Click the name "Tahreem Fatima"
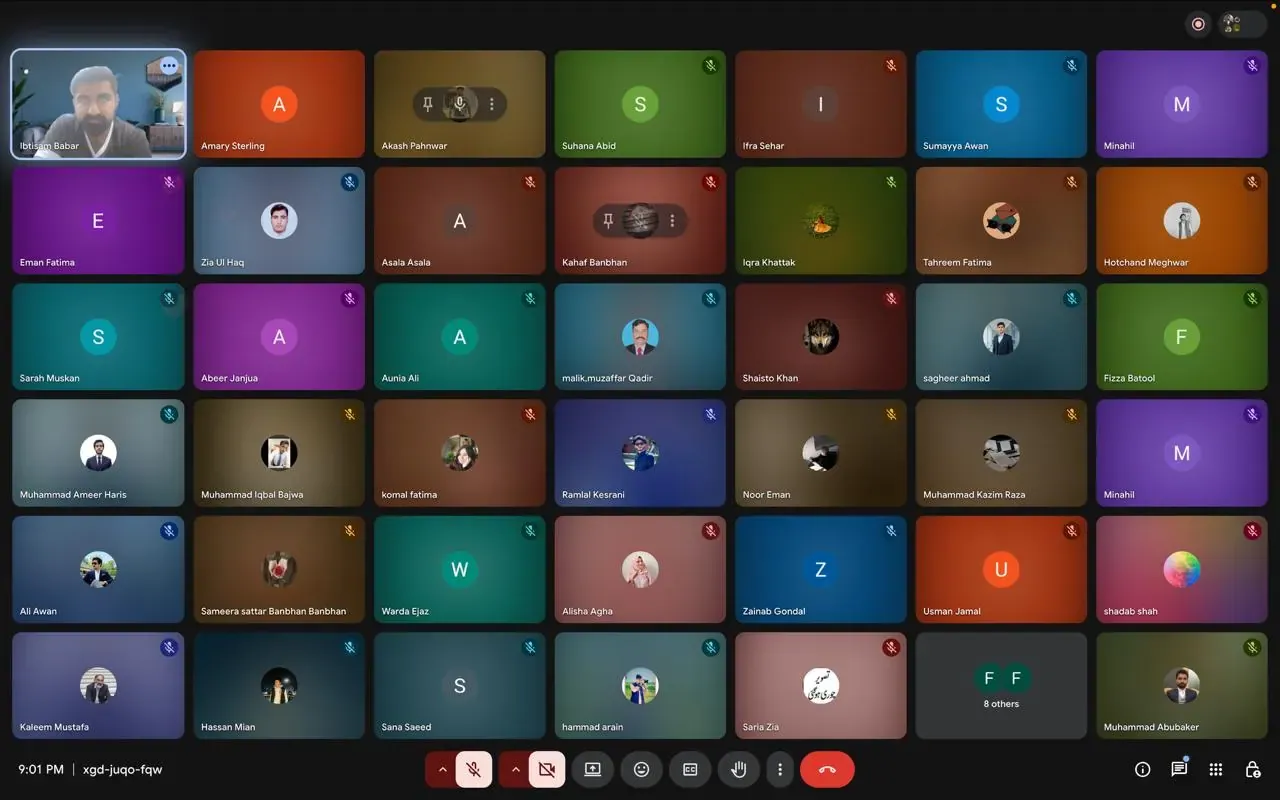Viewport: 1280px width, 800px height. click(x=957, y=262)
